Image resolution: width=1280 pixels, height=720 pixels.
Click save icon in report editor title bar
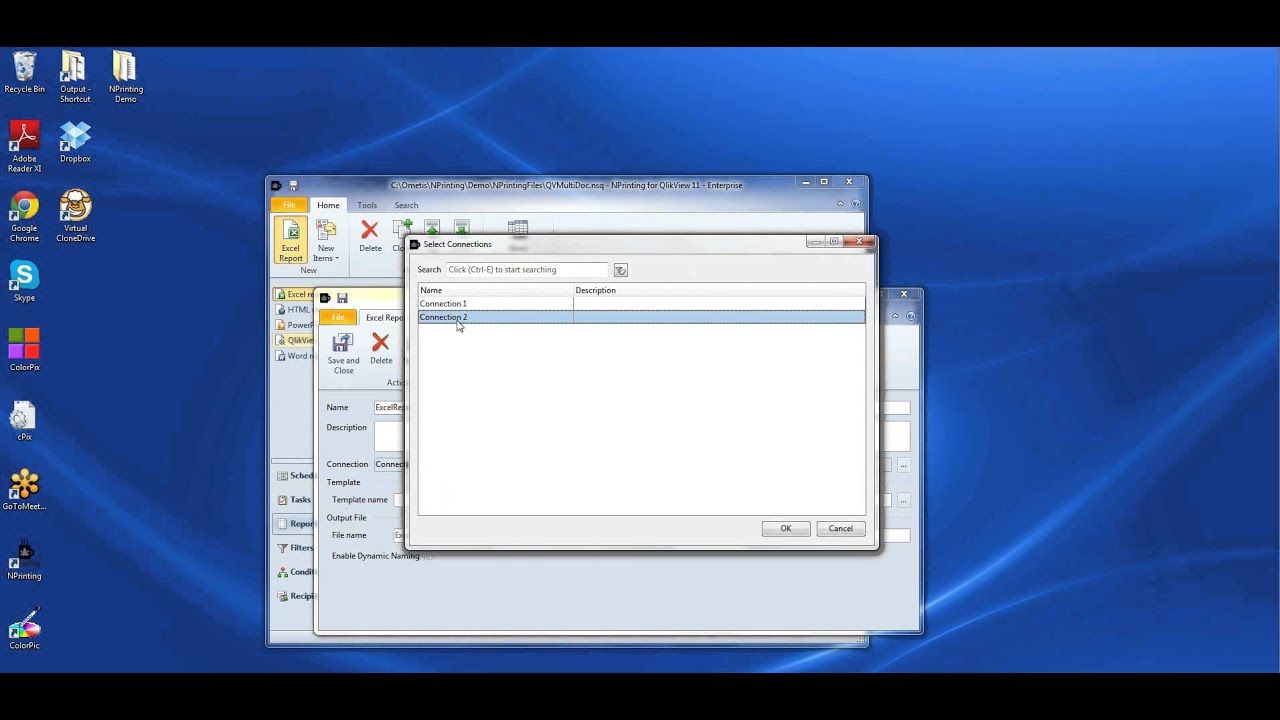[x=342, y=298]
